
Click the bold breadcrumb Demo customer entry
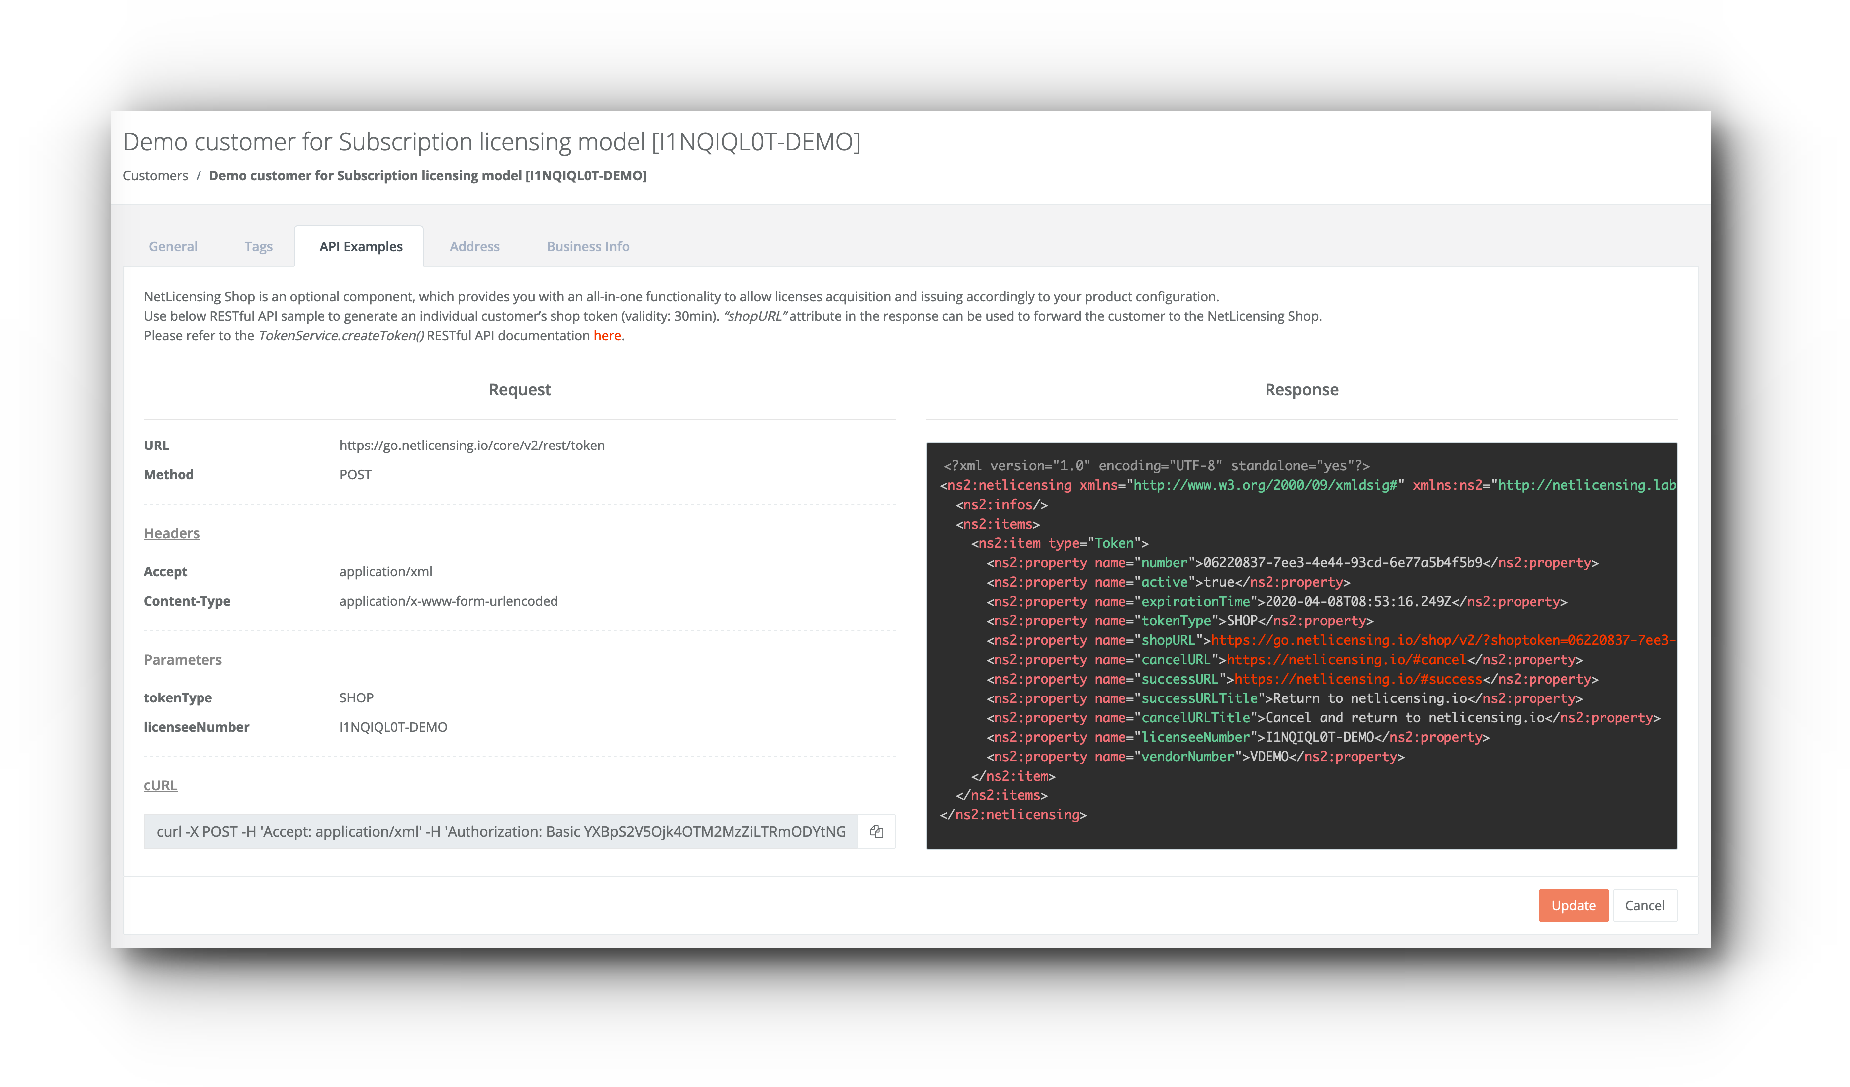pyautogui.click(x=428, y=175)
